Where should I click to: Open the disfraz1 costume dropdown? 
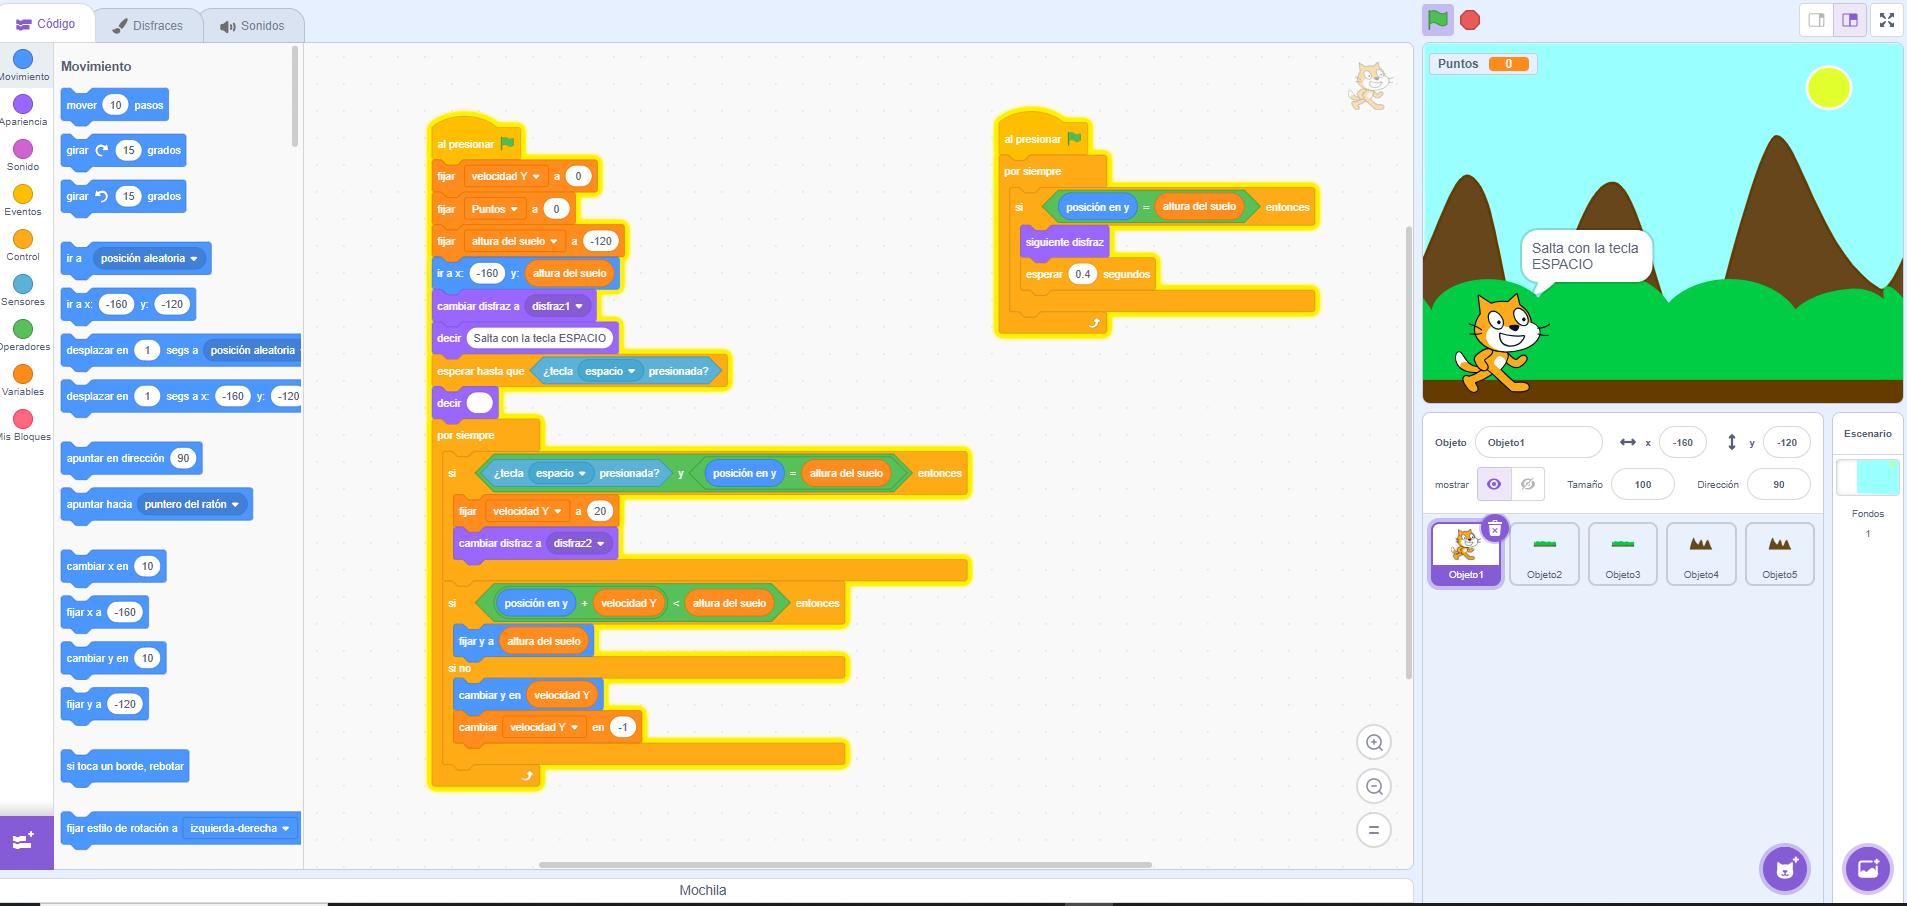click(x=558, y=306)
